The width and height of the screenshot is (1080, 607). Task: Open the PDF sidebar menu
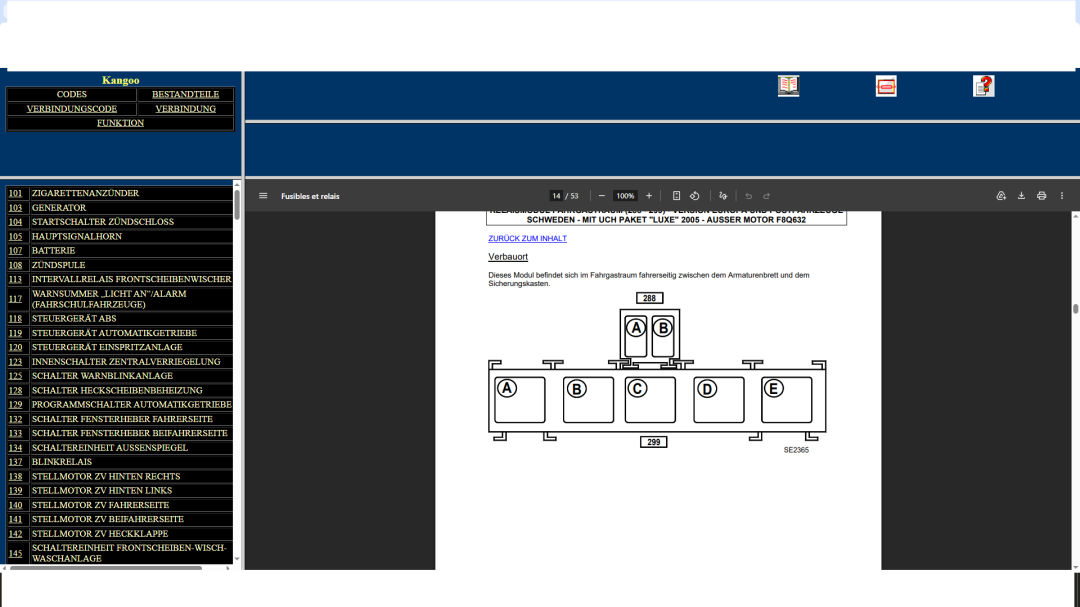263,196
